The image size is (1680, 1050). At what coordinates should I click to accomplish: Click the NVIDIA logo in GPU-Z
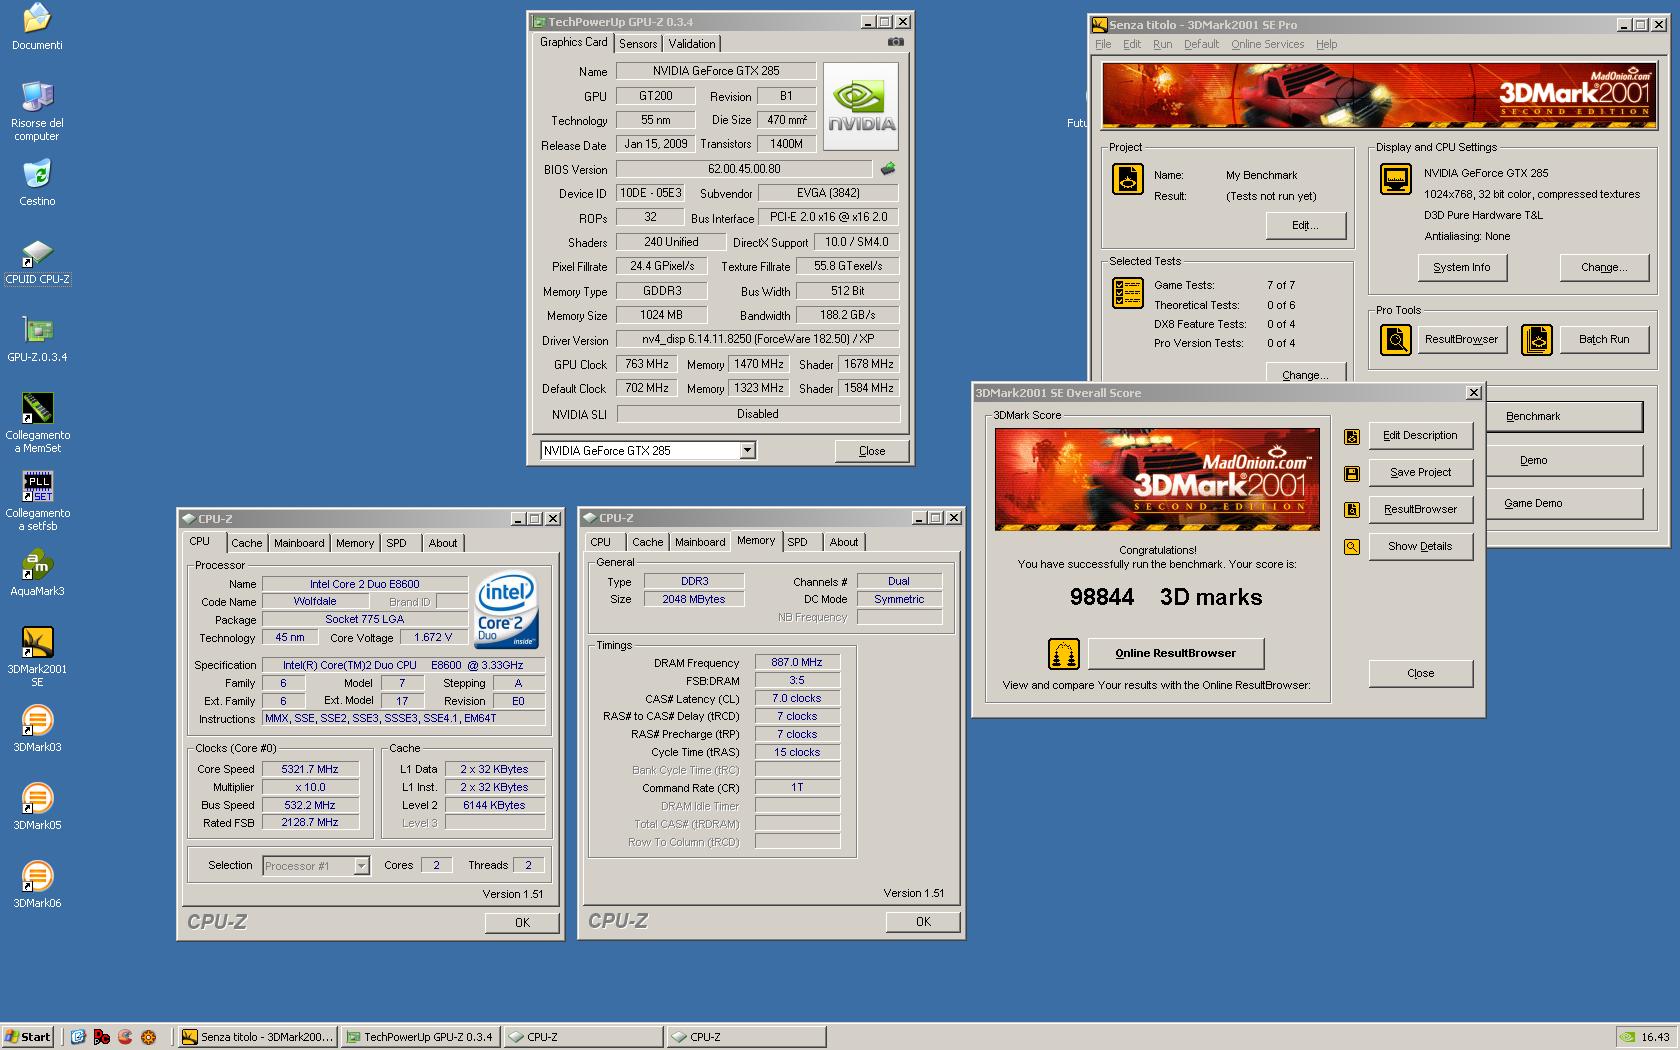pos(861,107)
